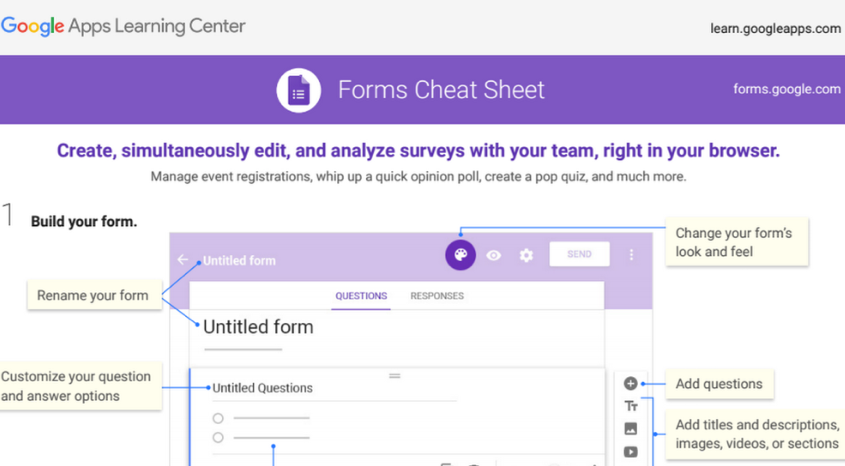The image size is (845, 466).
Task: Click the Untitled Questions title field
Action: pos(263,388)
